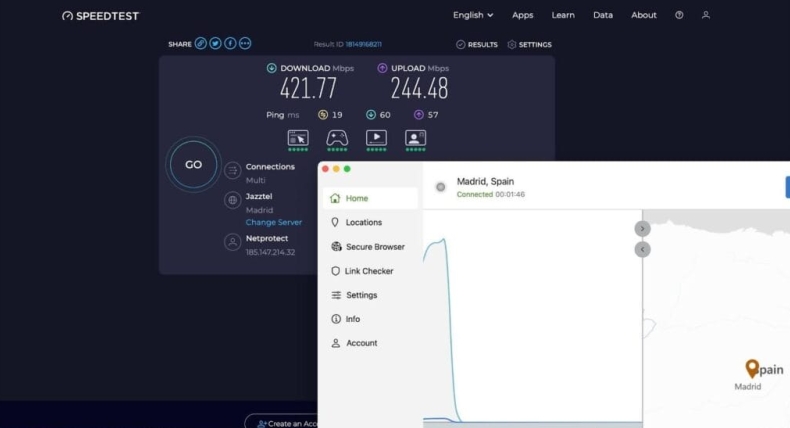Click the upload speed value 244.48
790x428 pixels.
pyautogui.click(x=419, y=89)
